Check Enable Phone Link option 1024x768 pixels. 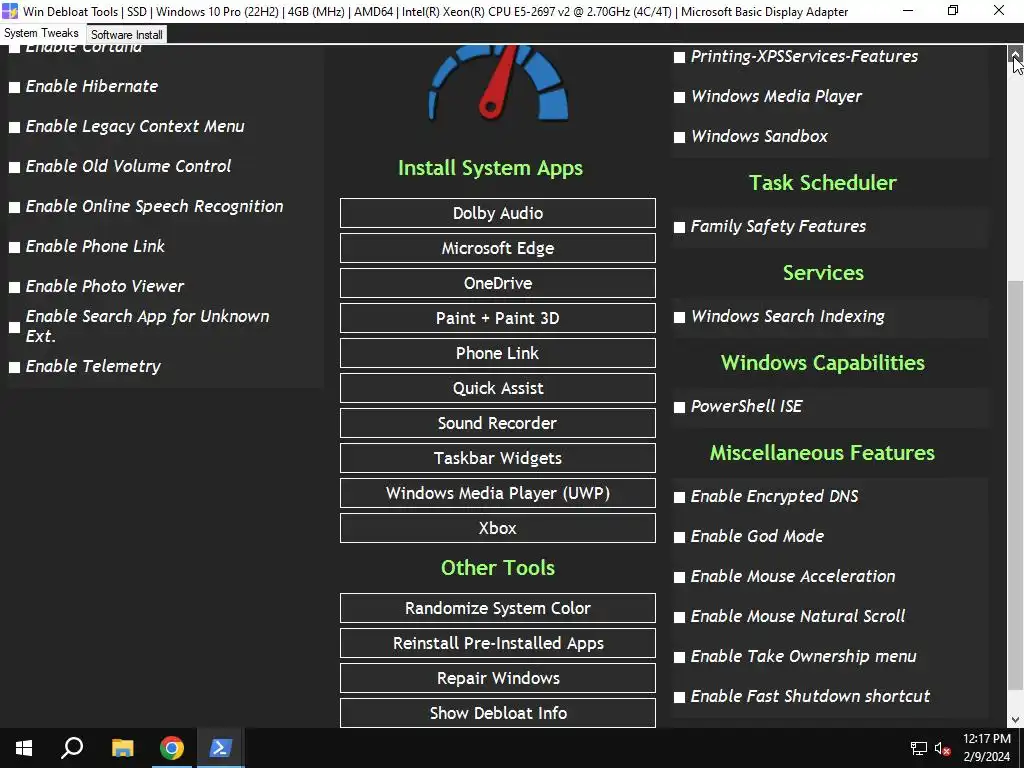14,247
